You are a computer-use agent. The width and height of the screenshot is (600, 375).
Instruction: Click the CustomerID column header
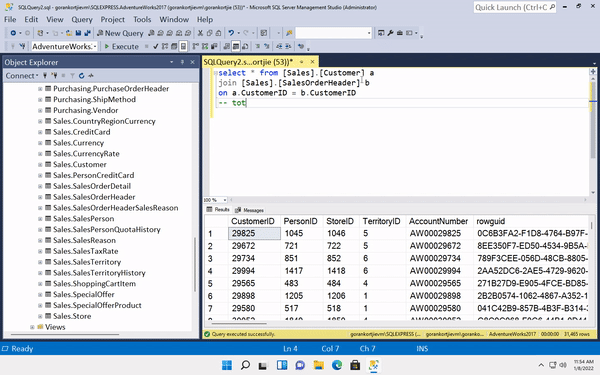[254, 221]
